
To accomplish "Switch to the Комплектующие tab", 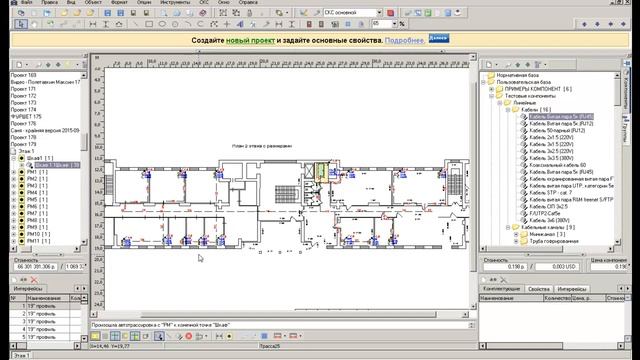I will tap(502, 289).
